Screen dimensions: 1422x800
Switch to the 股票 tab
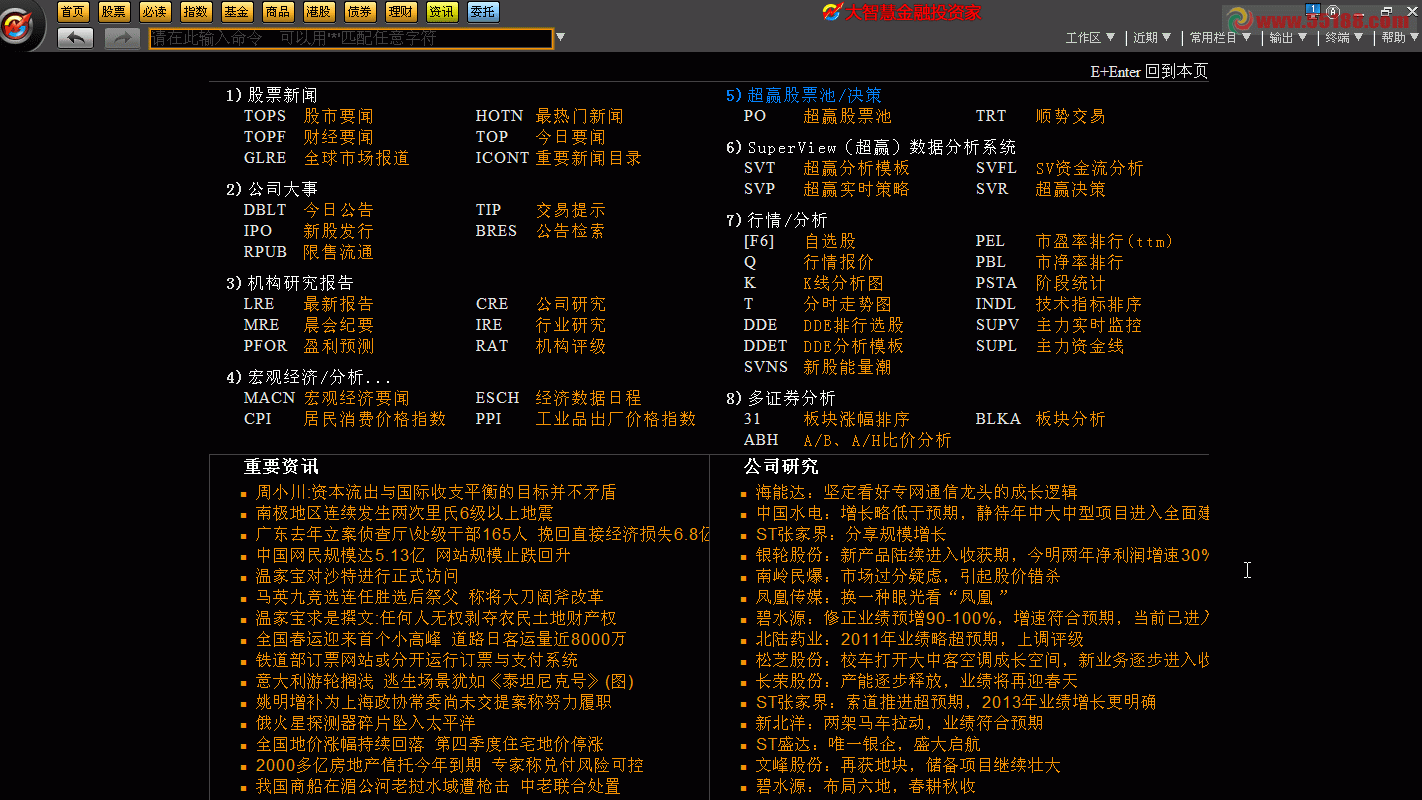pos(114,12)
